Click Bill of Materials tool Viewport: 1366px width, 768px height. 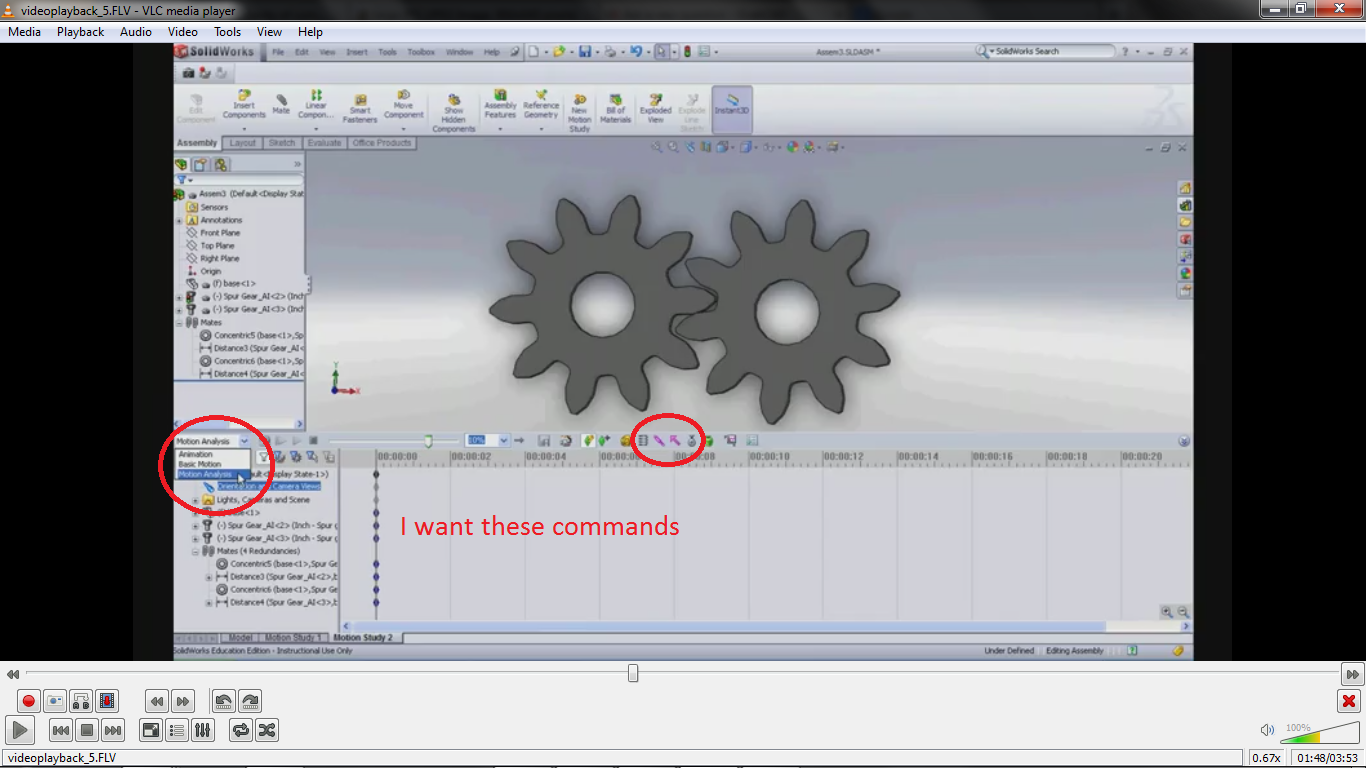(x=616, y=108)
